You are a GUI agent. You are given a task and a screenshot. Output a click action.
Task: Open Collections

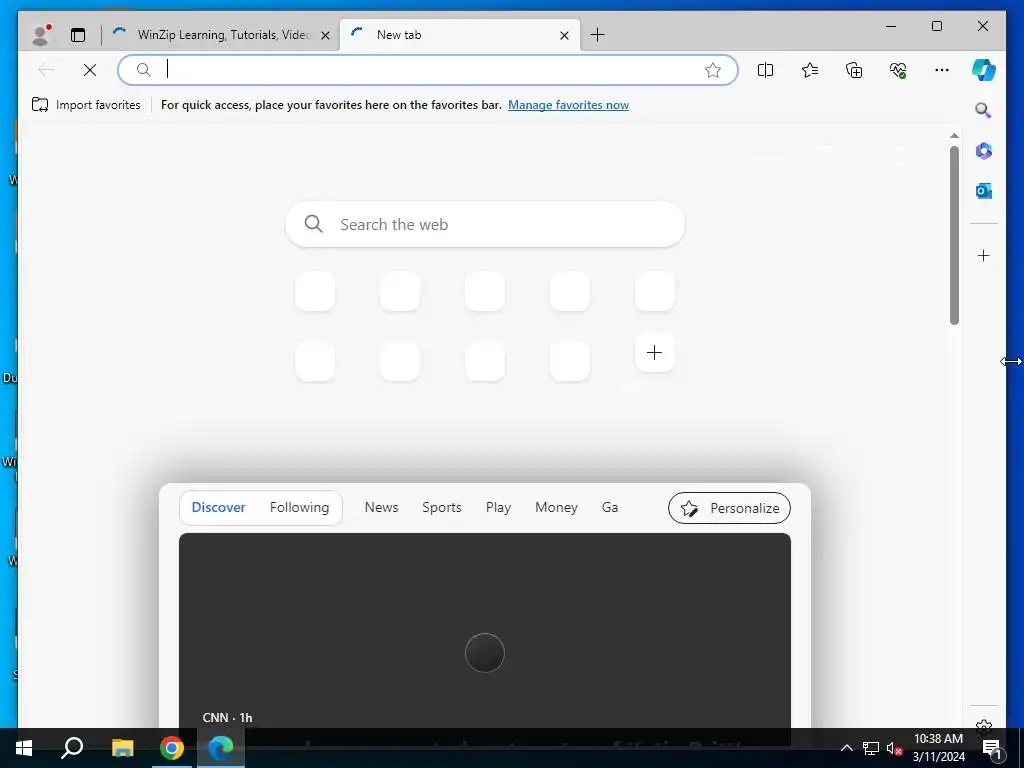854,70
